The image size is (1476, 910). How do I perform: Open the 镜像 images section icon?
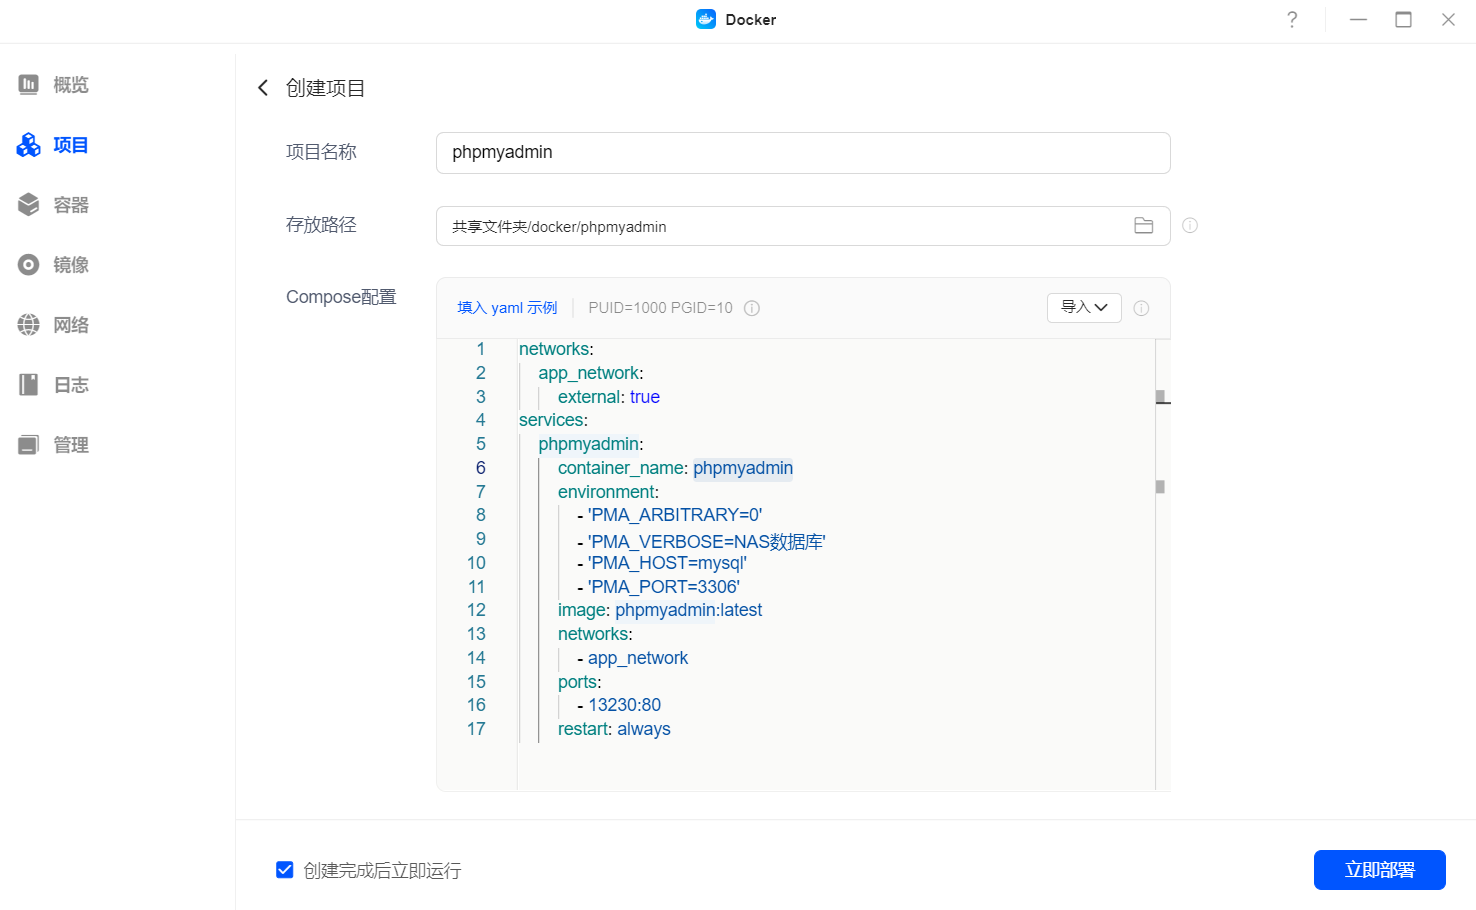[29, 265]
